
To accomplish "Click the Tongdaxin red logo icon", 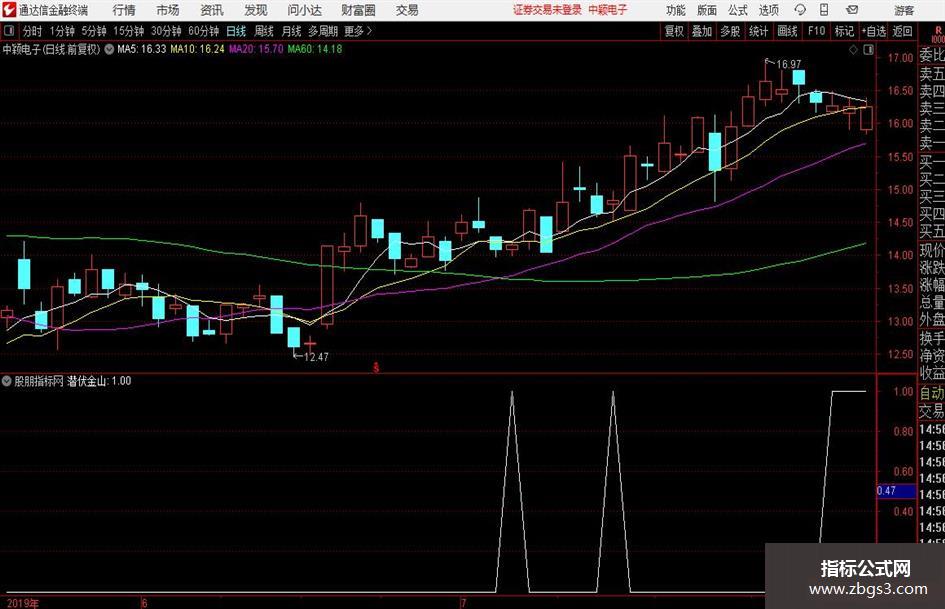I will tap(9, 10).
